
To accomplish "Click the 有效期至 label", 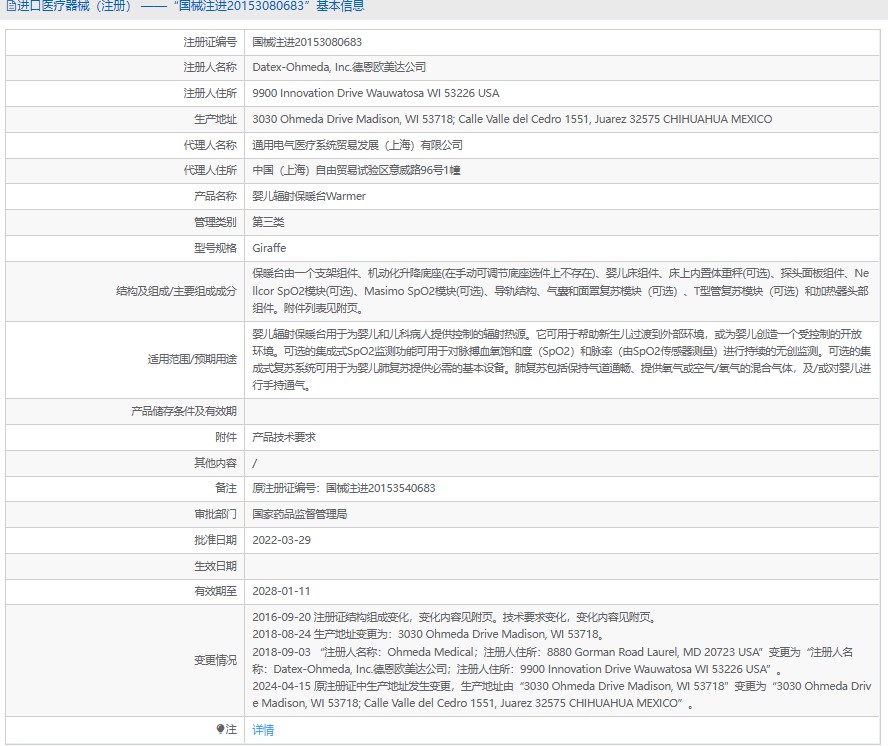I will coord(215,591).
